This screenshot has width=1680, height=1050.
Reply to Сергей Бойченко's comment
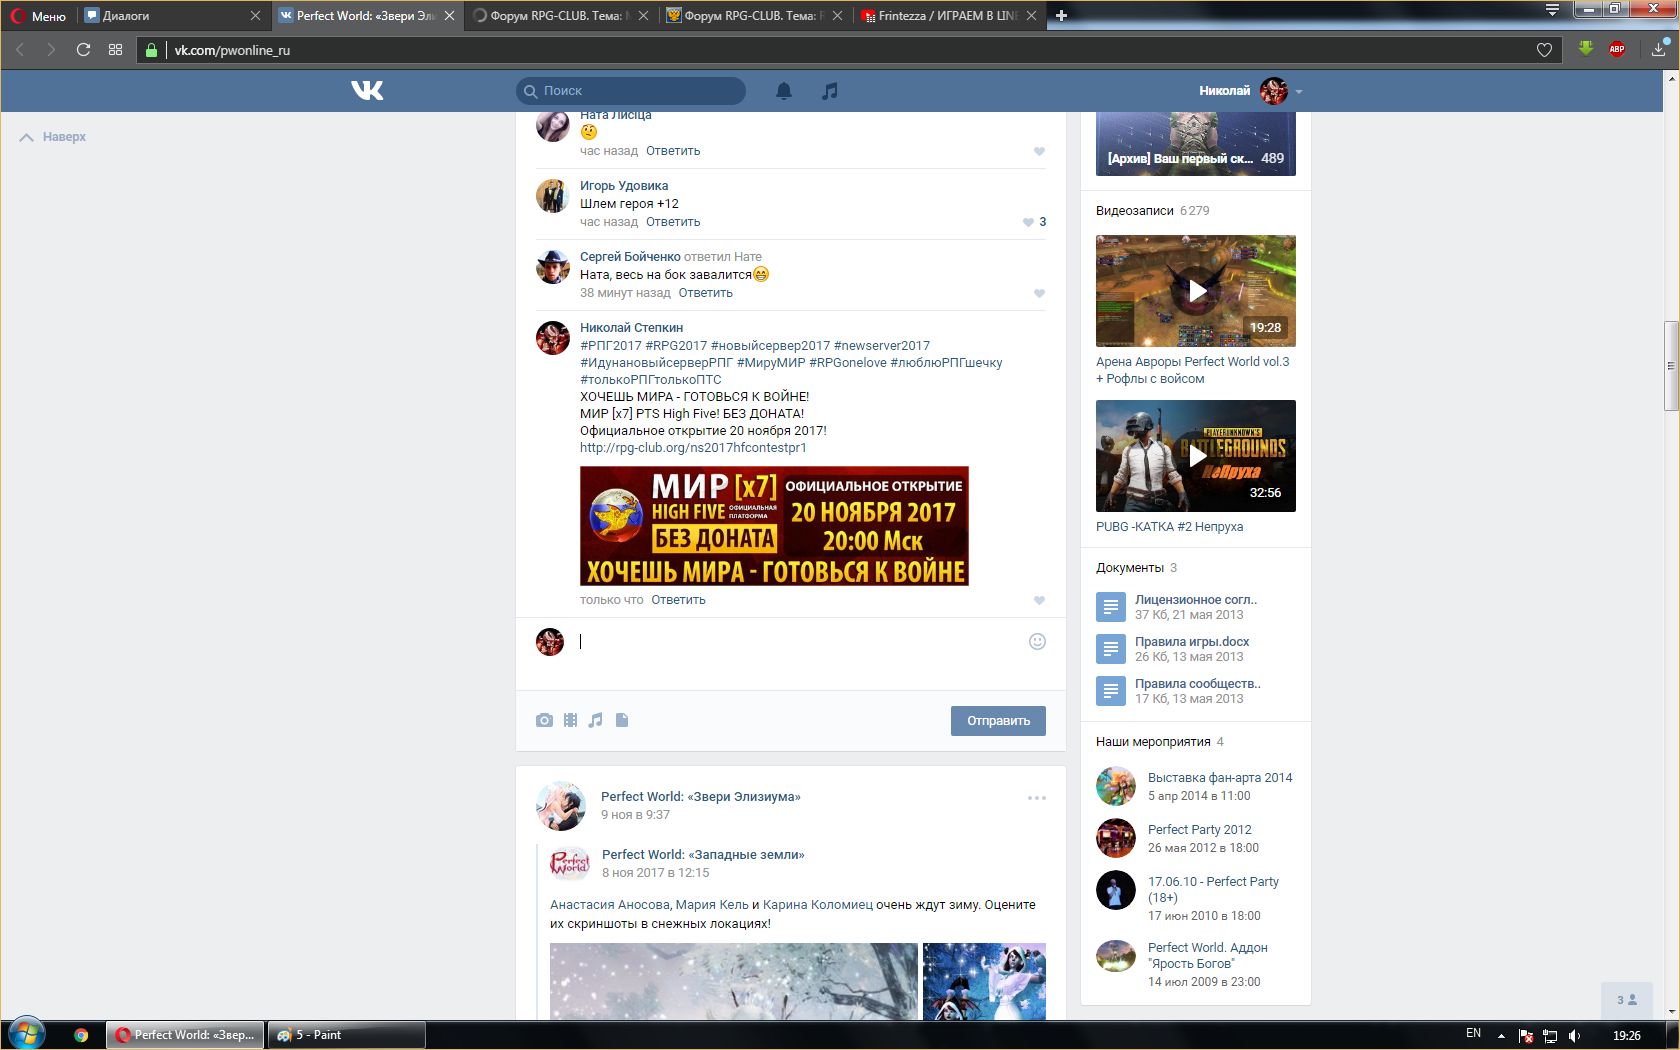coord(706,293)
